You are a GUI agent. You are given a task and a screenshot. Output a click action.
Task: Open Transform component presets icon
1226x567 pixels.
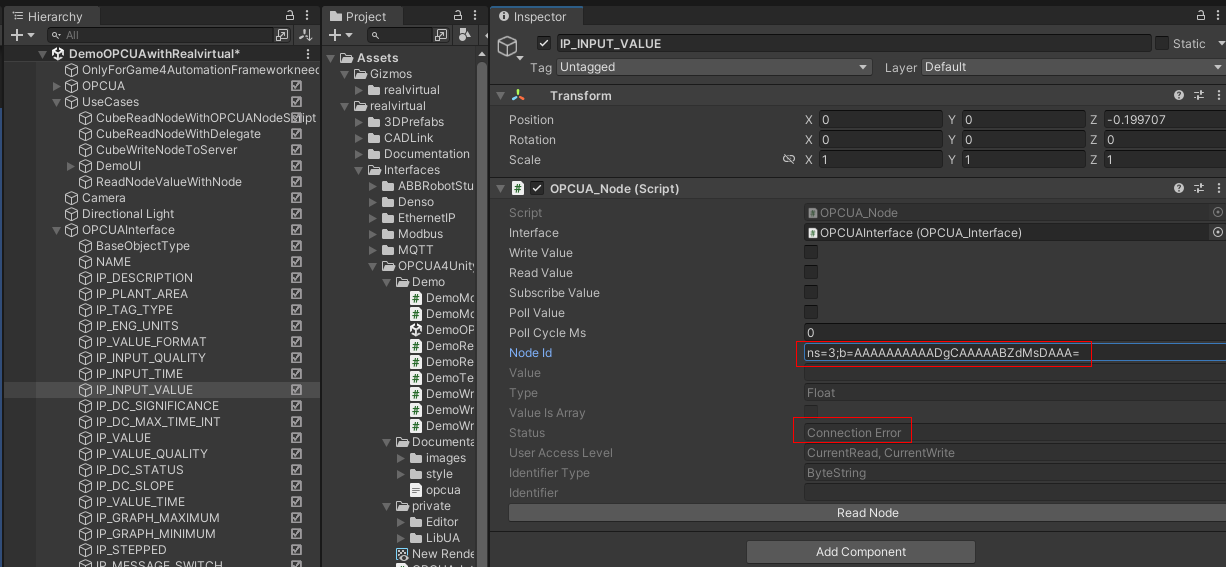(1198, 95)
